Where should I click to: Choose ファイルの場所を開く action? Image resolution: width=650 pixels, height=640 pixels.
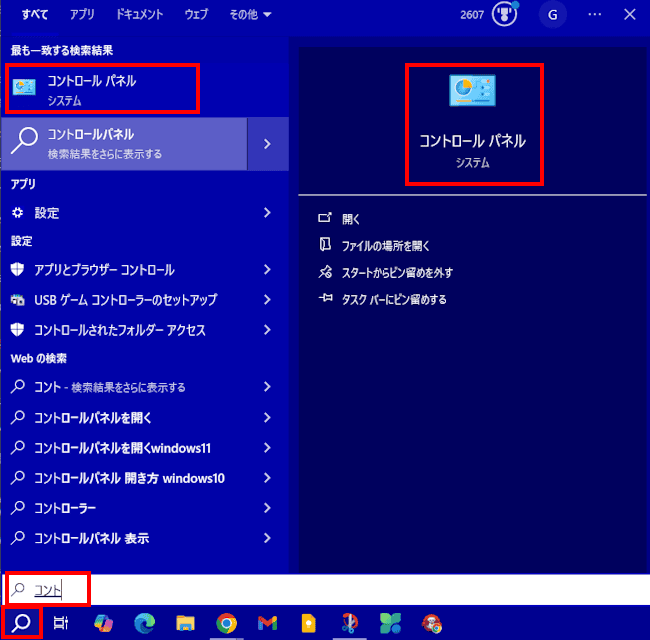(386, 246)
